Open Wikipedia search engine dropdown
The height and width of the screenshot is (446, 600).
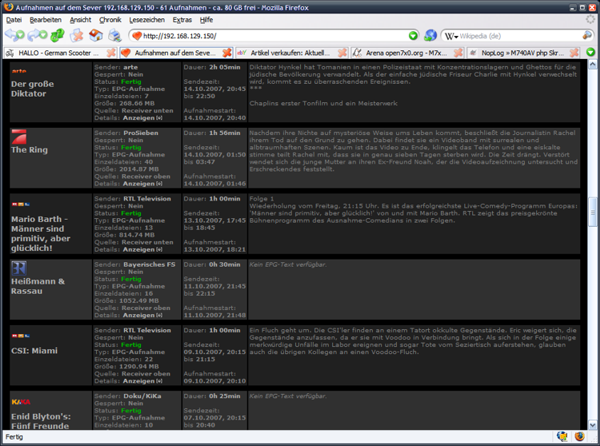tap(451, 36)
